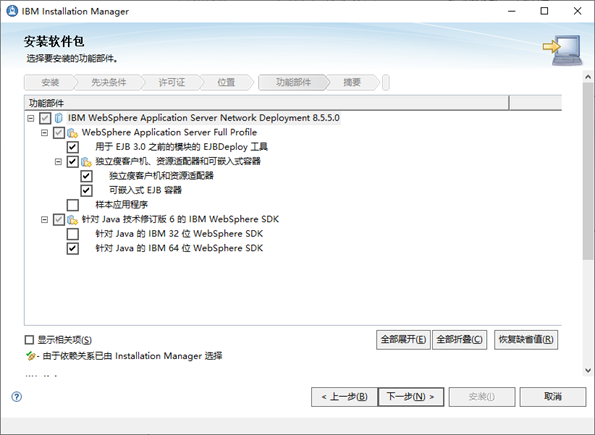
Task: Close the IBM Installation Manager window
Action: click(578, 11)
